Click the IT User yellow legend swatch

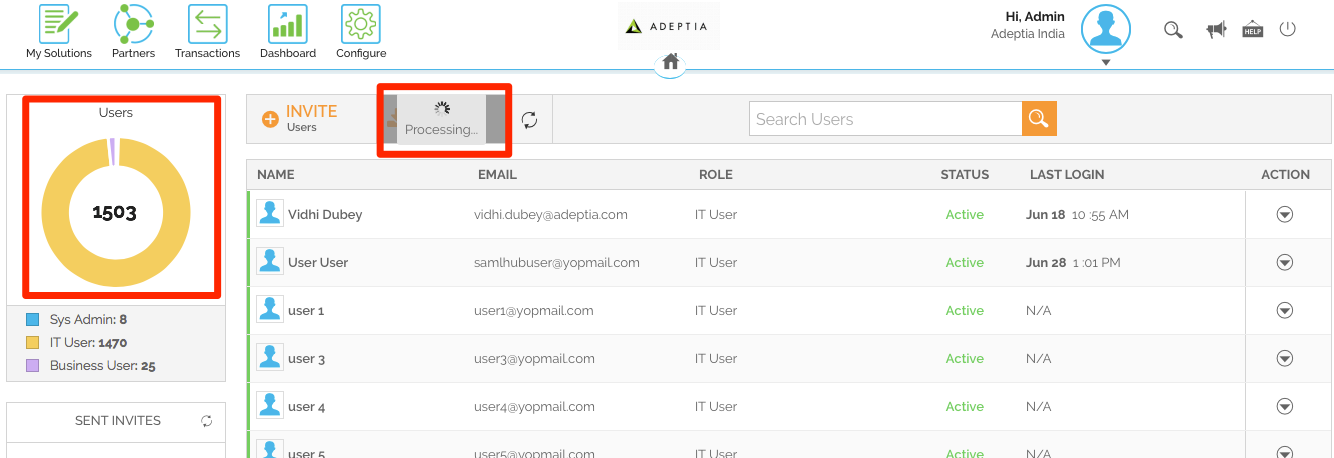click(32, 343)
